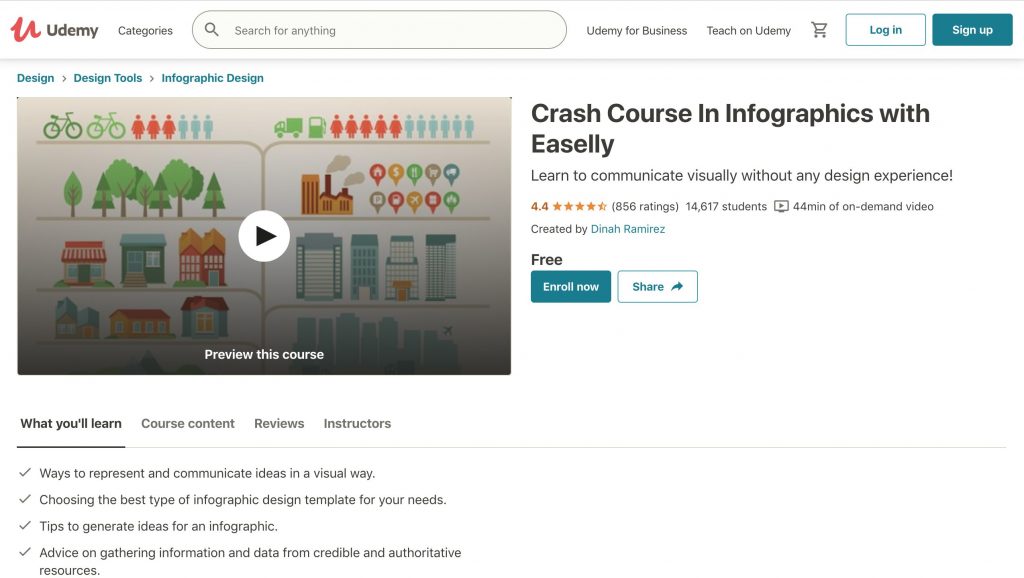Screen dimensions: 1024x578
Task: Open Udemy for Business link
Action: click(636, 31)
